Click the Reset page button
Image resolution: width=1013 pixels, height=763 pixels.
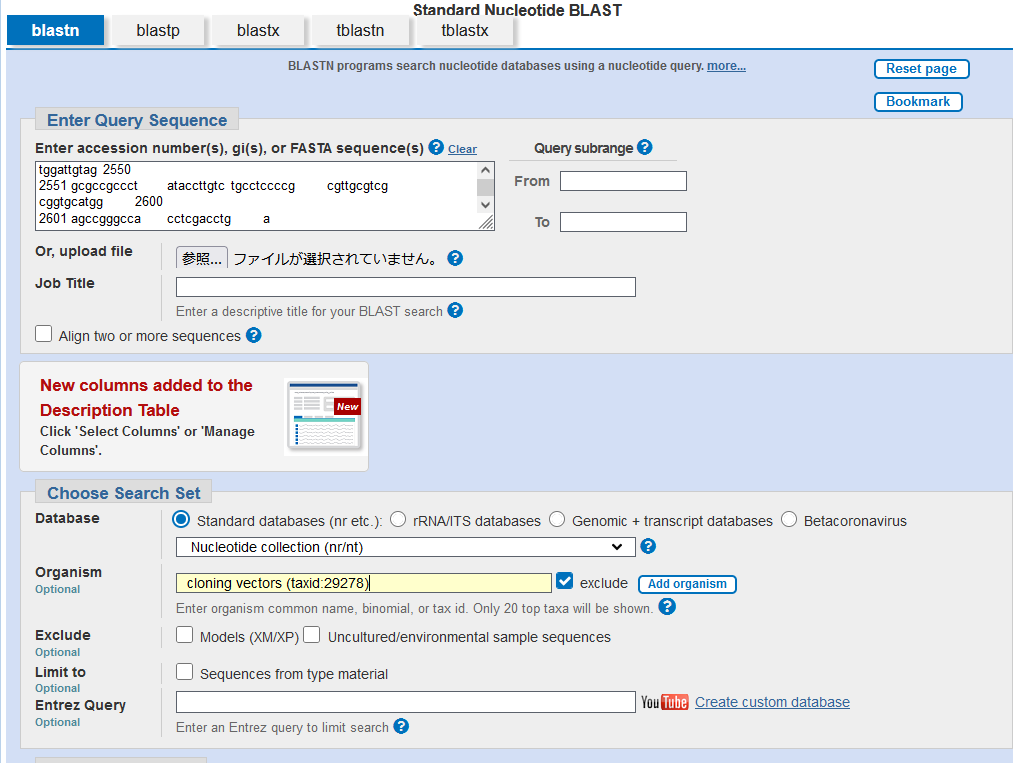[x=921, y=69]
